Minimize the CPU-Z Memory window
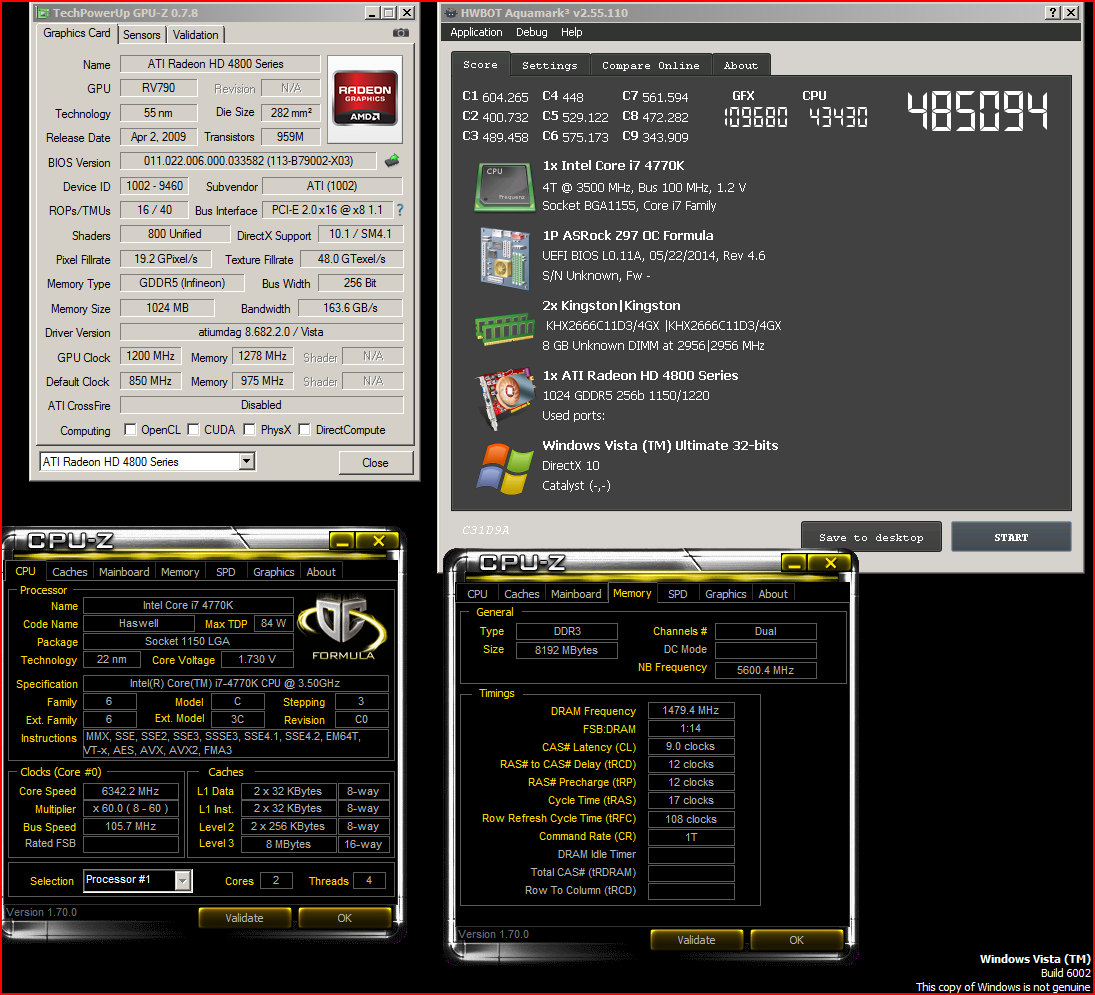This screenshot has width=1095, height=995. click(x=794, y=562)
